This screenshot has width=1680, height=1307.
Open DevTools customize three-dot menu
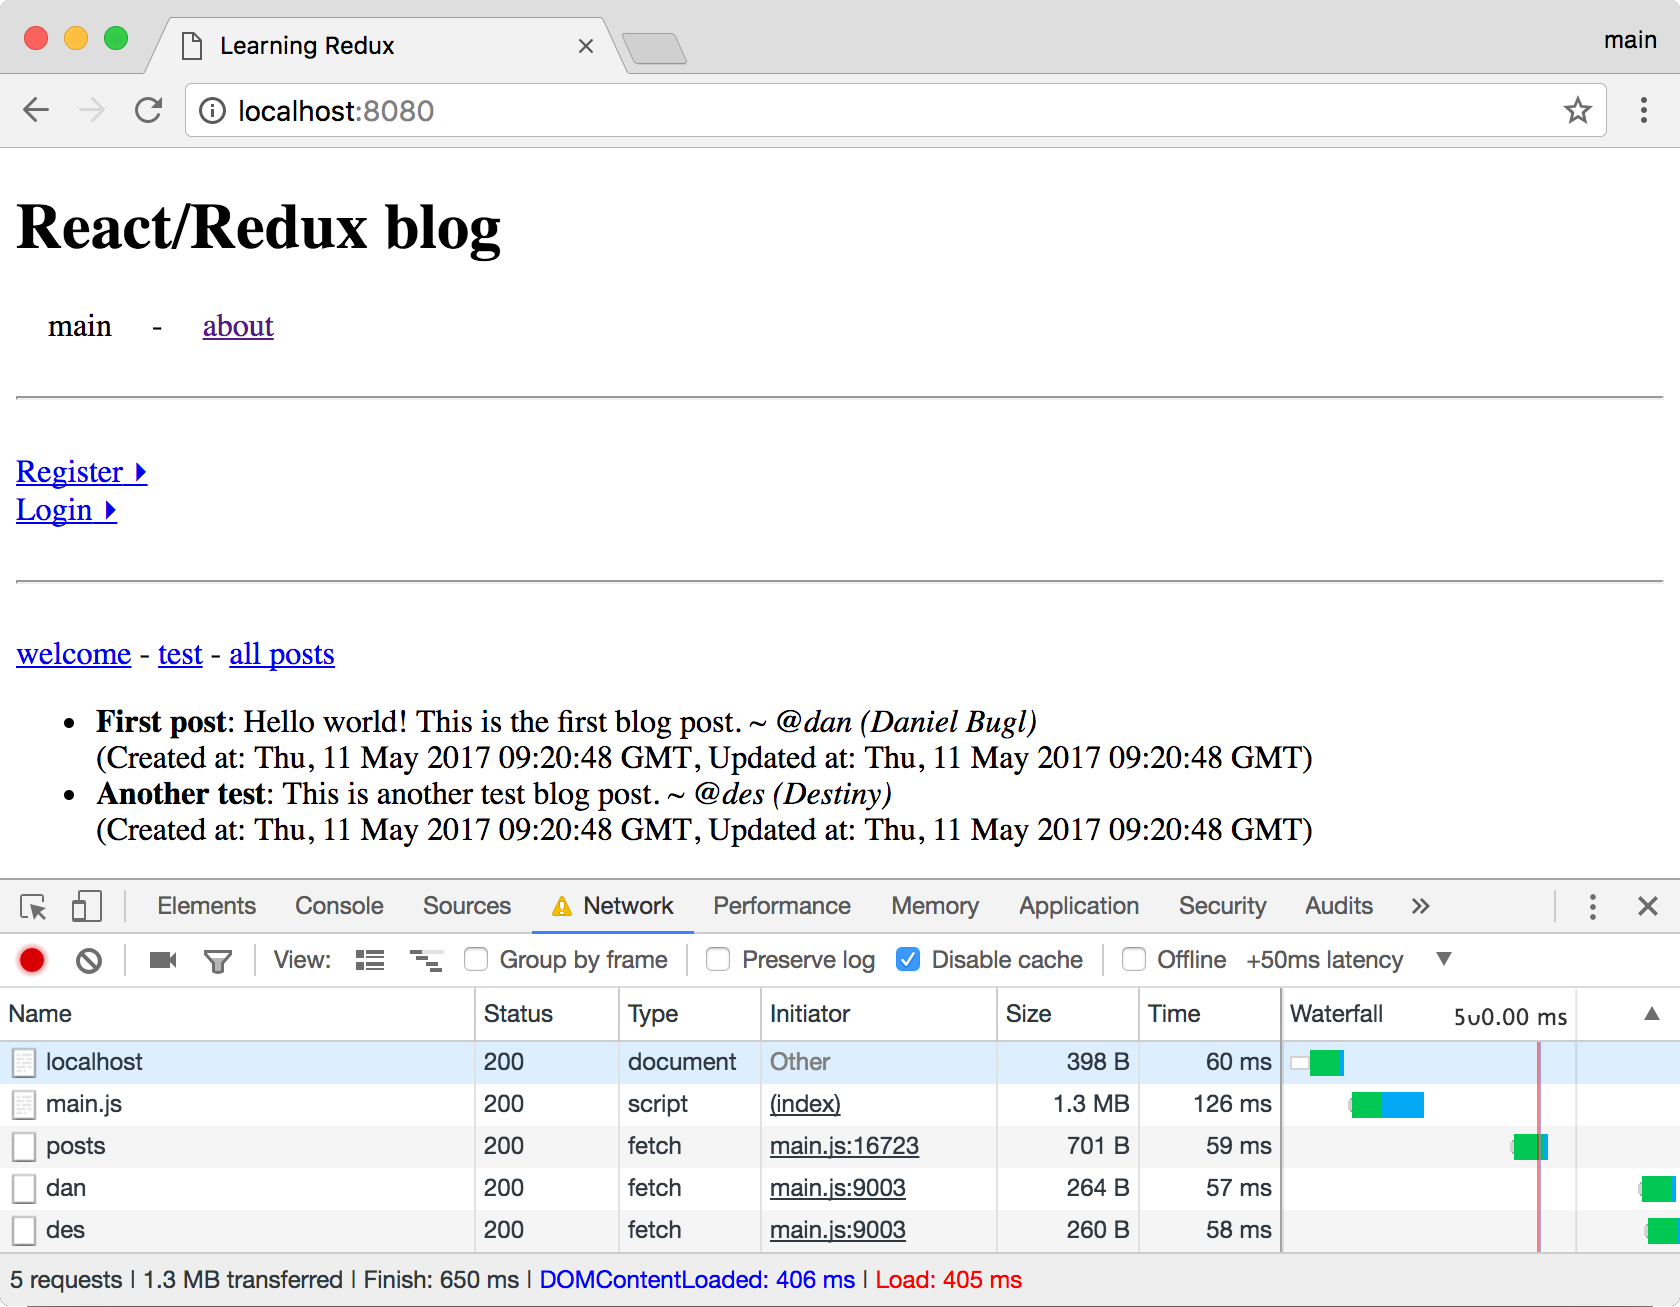point(1592,906)
